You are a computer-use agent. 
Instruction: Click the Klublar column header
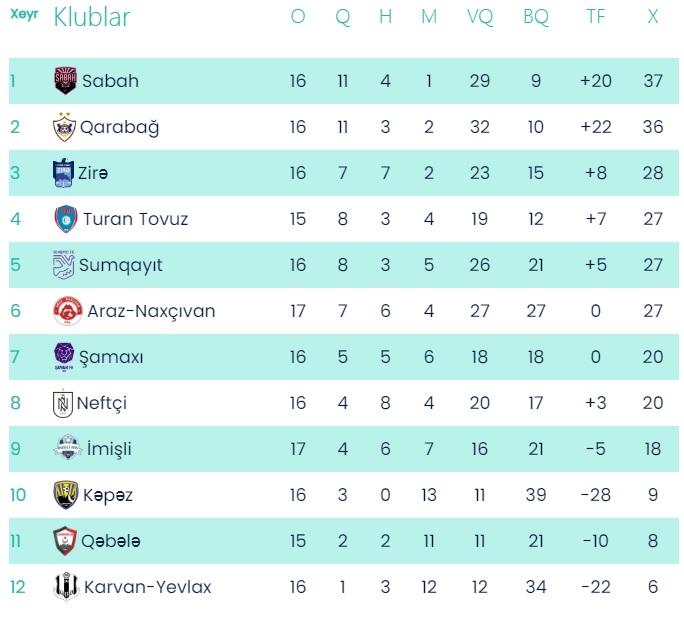click(x=91, y=17)
